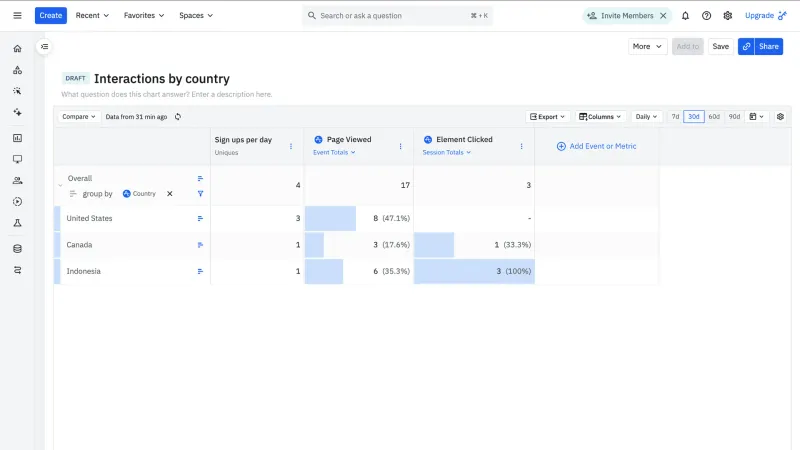
Task: Click the Indonesia 3 (100%) Element Clicked cell
Action: coord(474,271)
